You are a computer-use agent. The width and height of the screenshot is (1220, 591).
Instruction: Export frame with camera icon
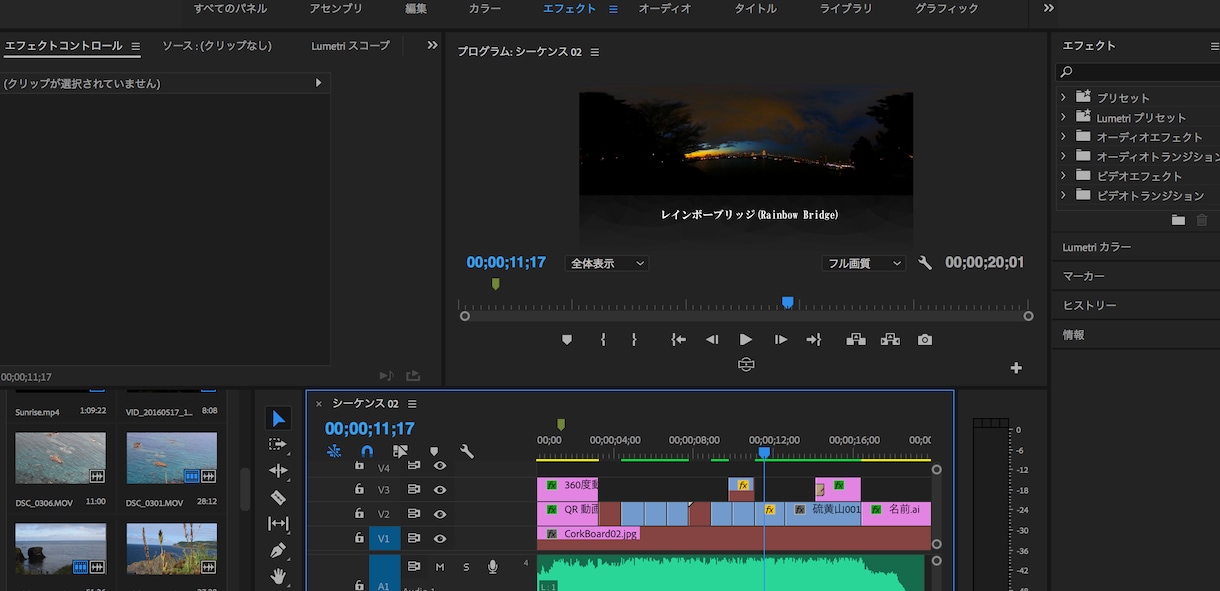(x=925, y=340)
